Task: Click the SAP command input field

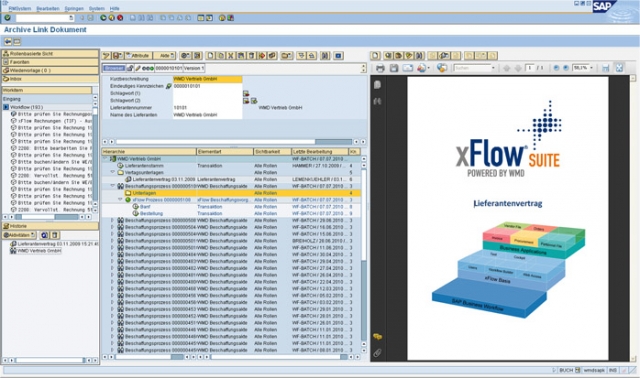Action: pos(44,18)
